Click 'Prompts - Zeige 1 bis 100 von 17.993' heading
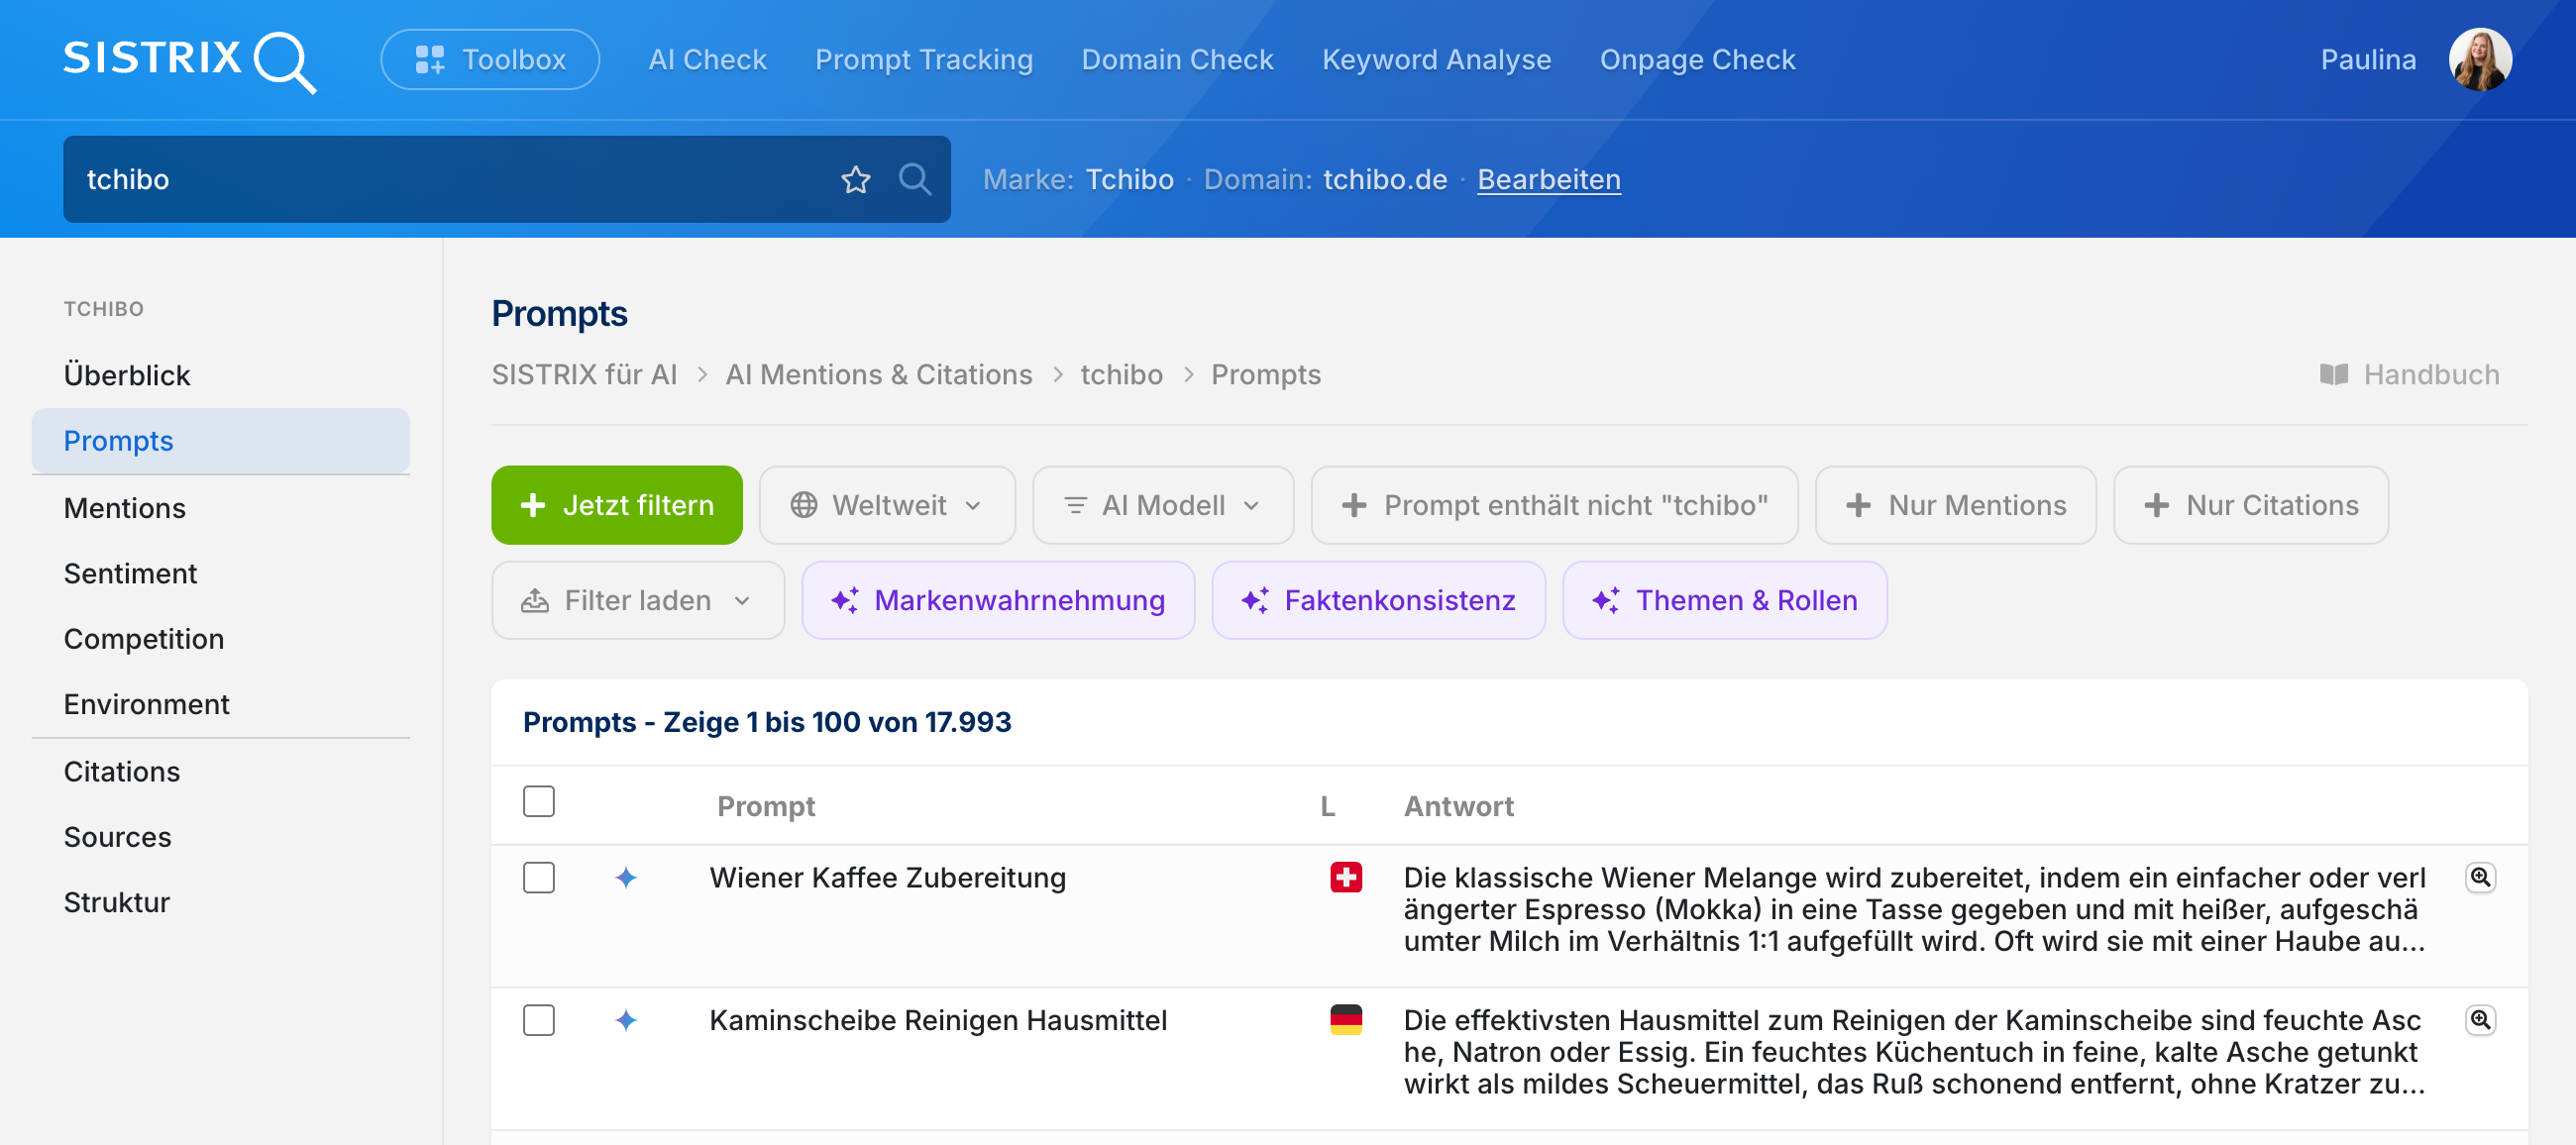This screenshot has width=2576, height=1145. pos(767,722)
